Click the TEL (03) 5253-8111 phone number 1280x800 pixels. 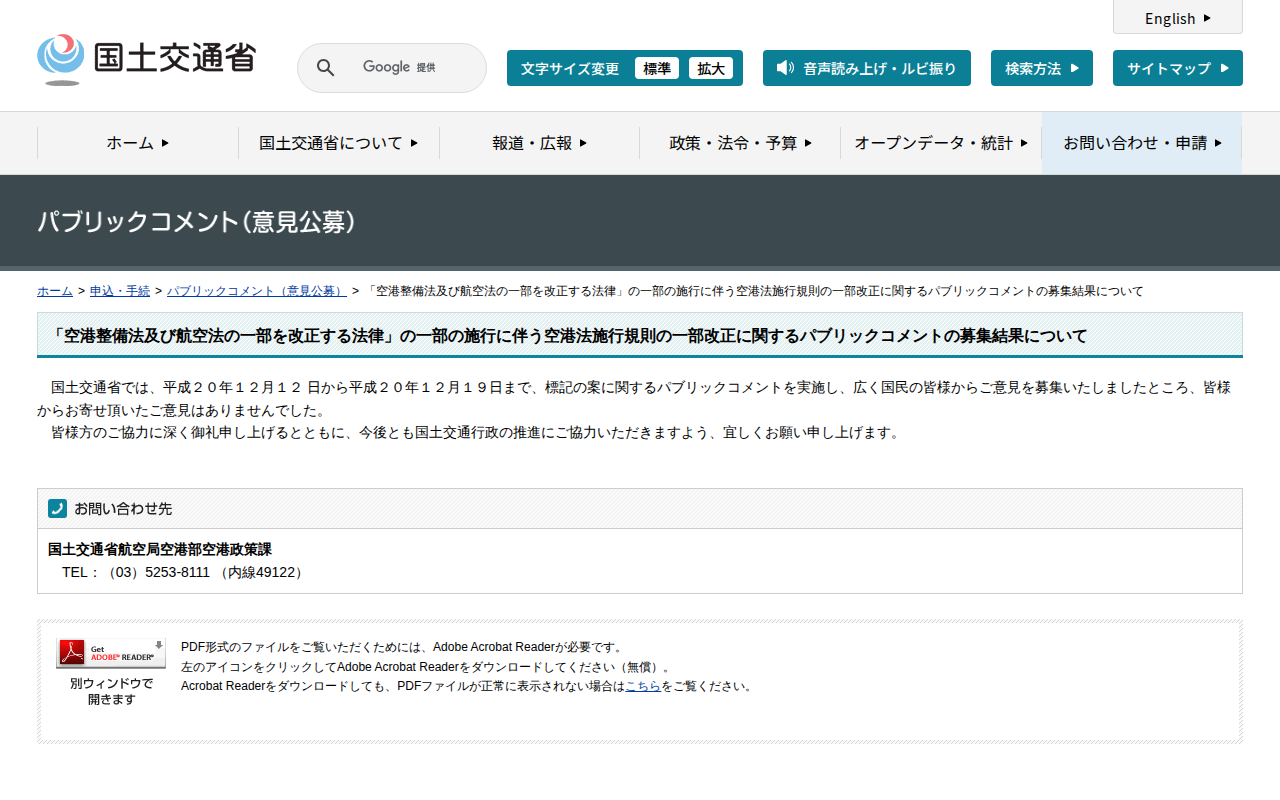click(182, 572)
